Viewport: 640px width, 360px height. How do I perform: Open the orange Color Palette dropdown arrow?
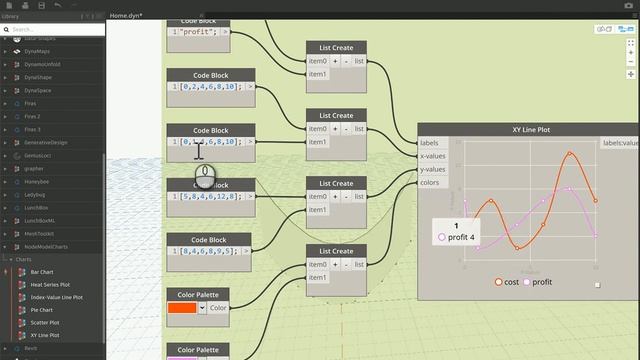click(202, 308)
